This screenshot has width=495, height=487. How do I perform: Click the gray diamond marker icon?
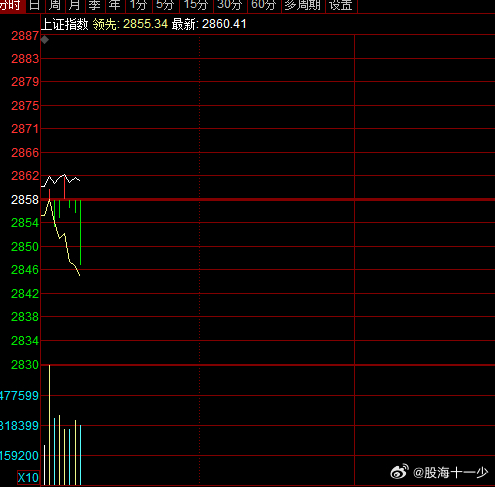(45, 40)
